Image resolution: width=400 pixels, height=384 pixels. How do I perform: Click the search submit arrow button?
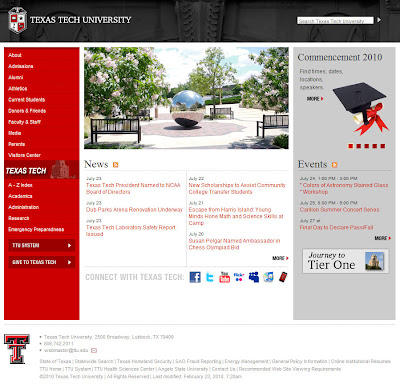(379, 20)
